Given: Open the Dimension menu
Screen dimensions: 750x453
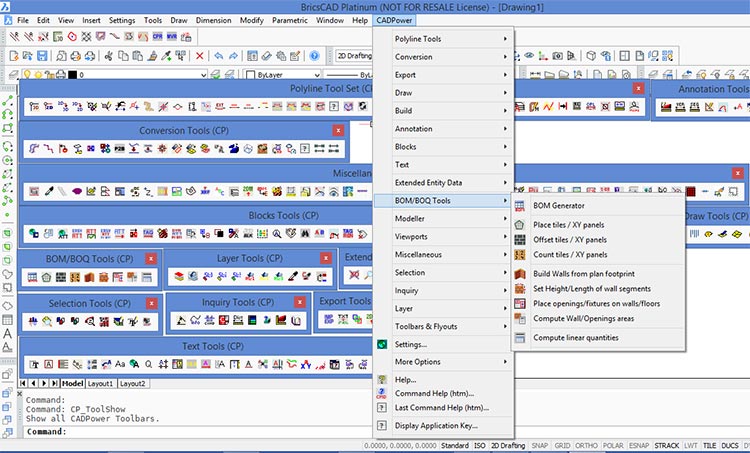Looking at the screenshot, I should (x=211, y=20).
